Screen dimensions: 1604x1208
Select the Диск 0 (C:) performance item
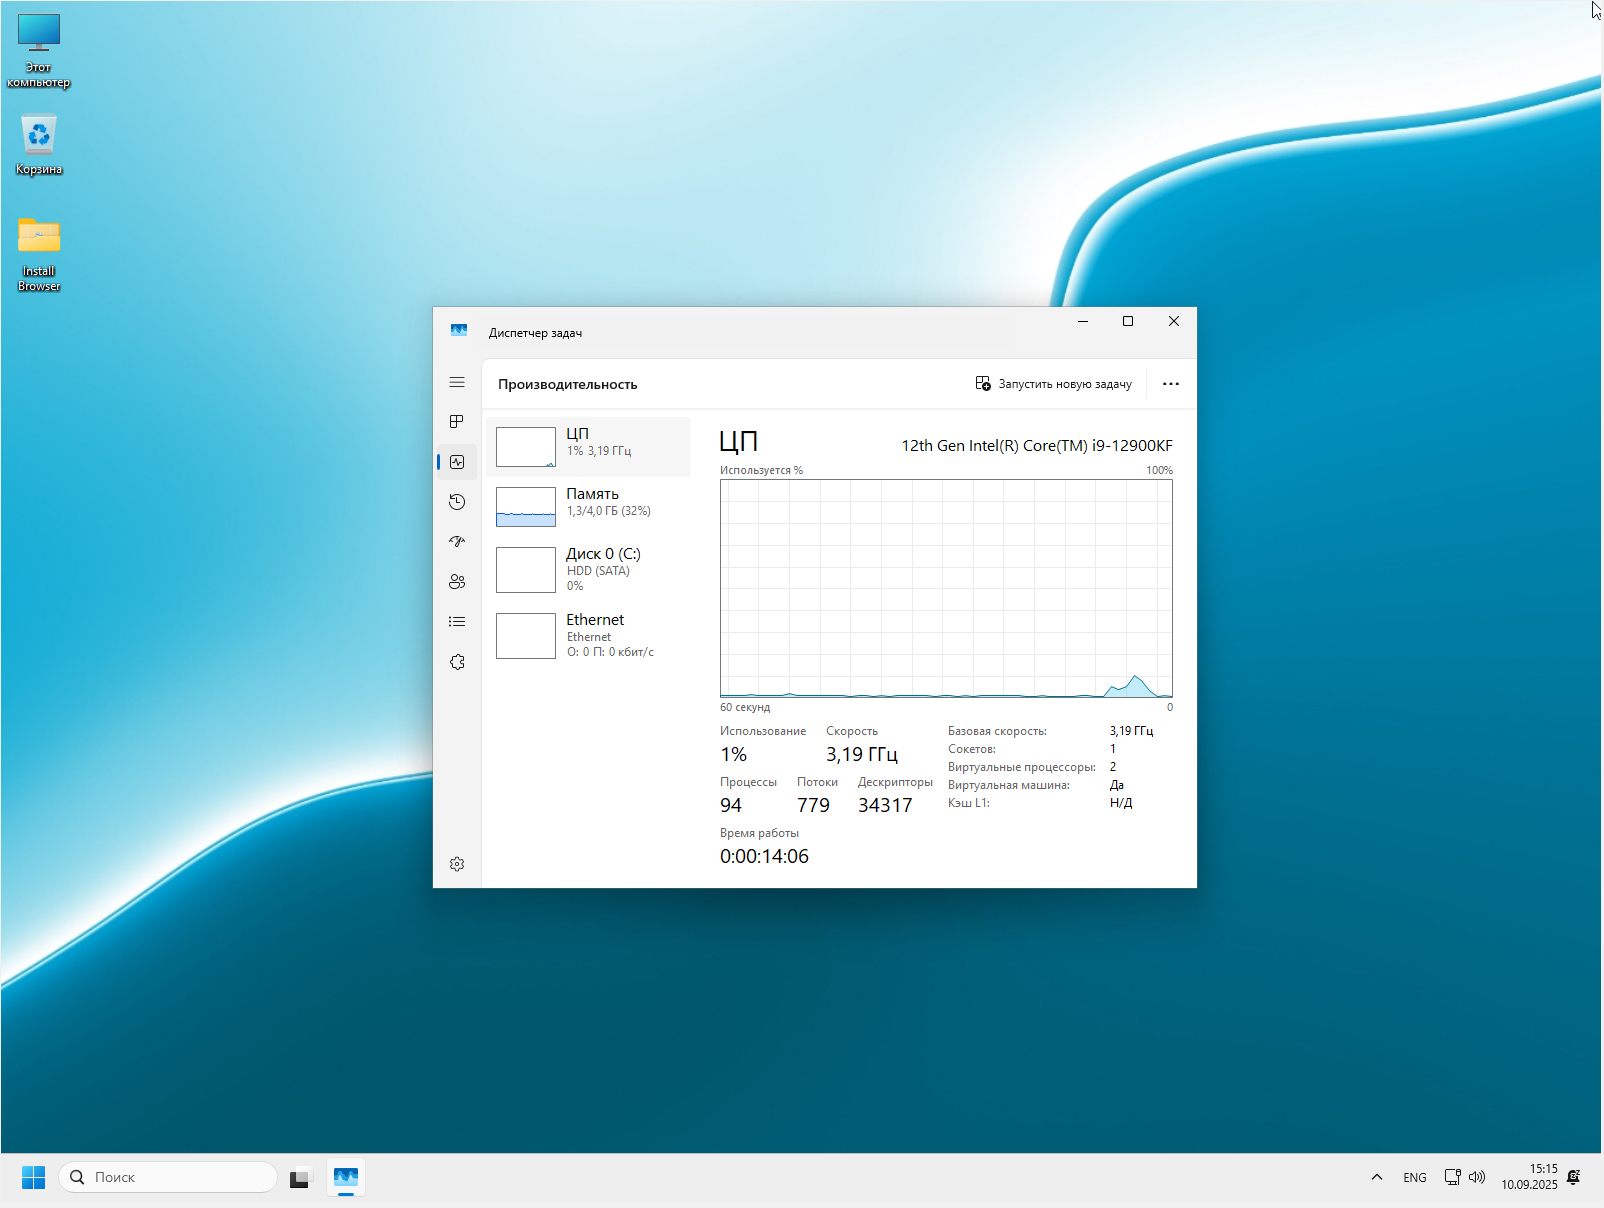[x=588, y=569]
